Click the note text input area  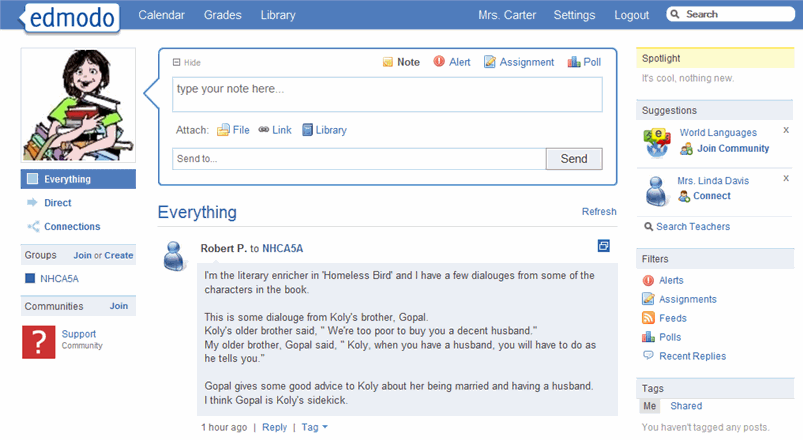pos(387,95)
